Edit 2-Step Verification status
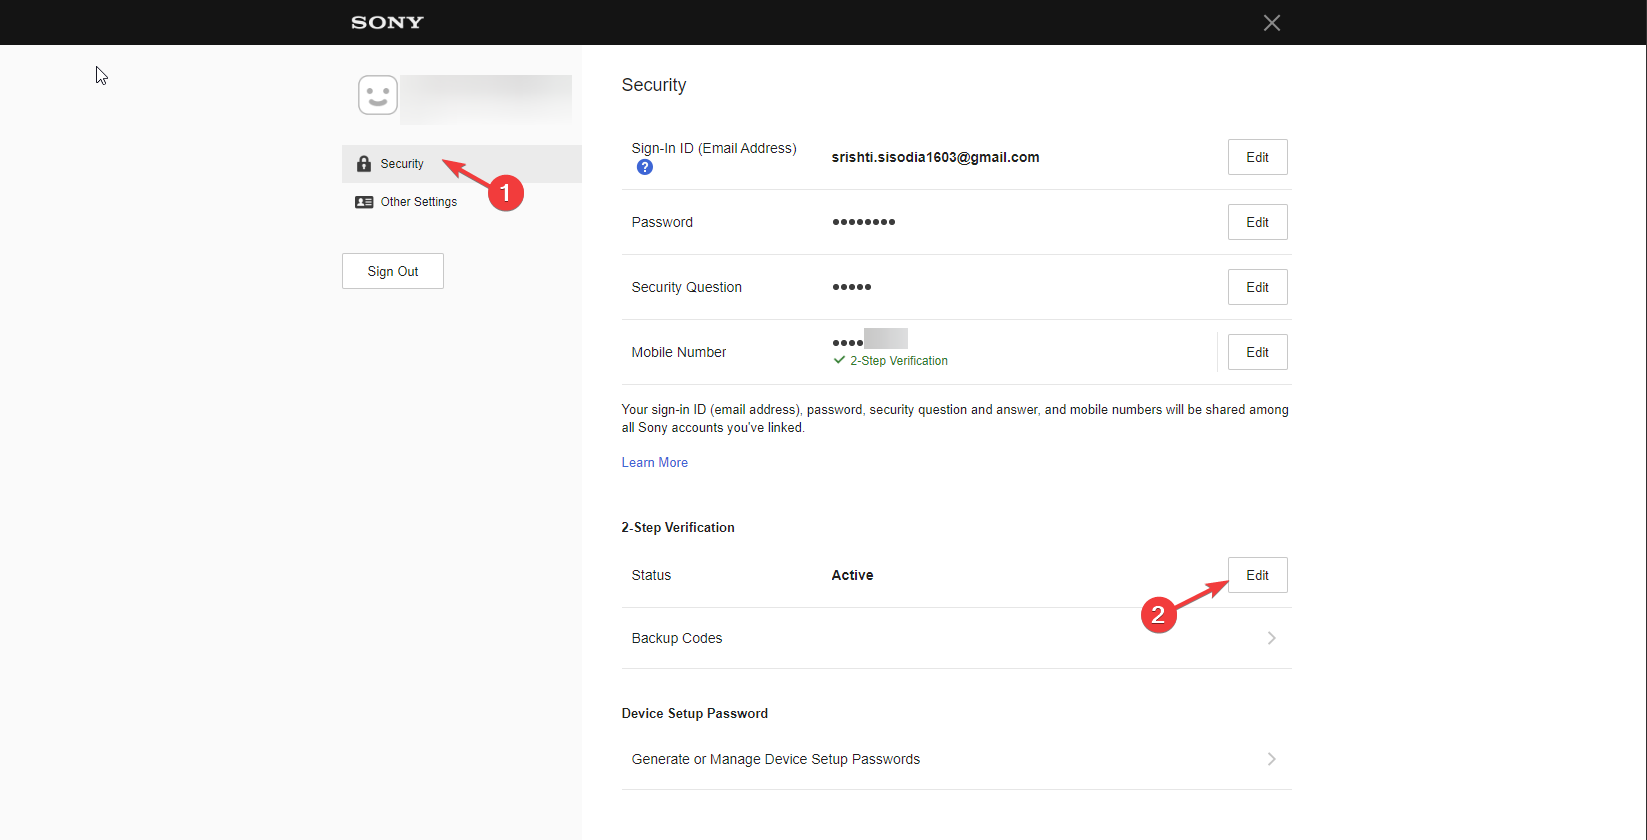1647x840 pixels. click(x=1257, y=575)
